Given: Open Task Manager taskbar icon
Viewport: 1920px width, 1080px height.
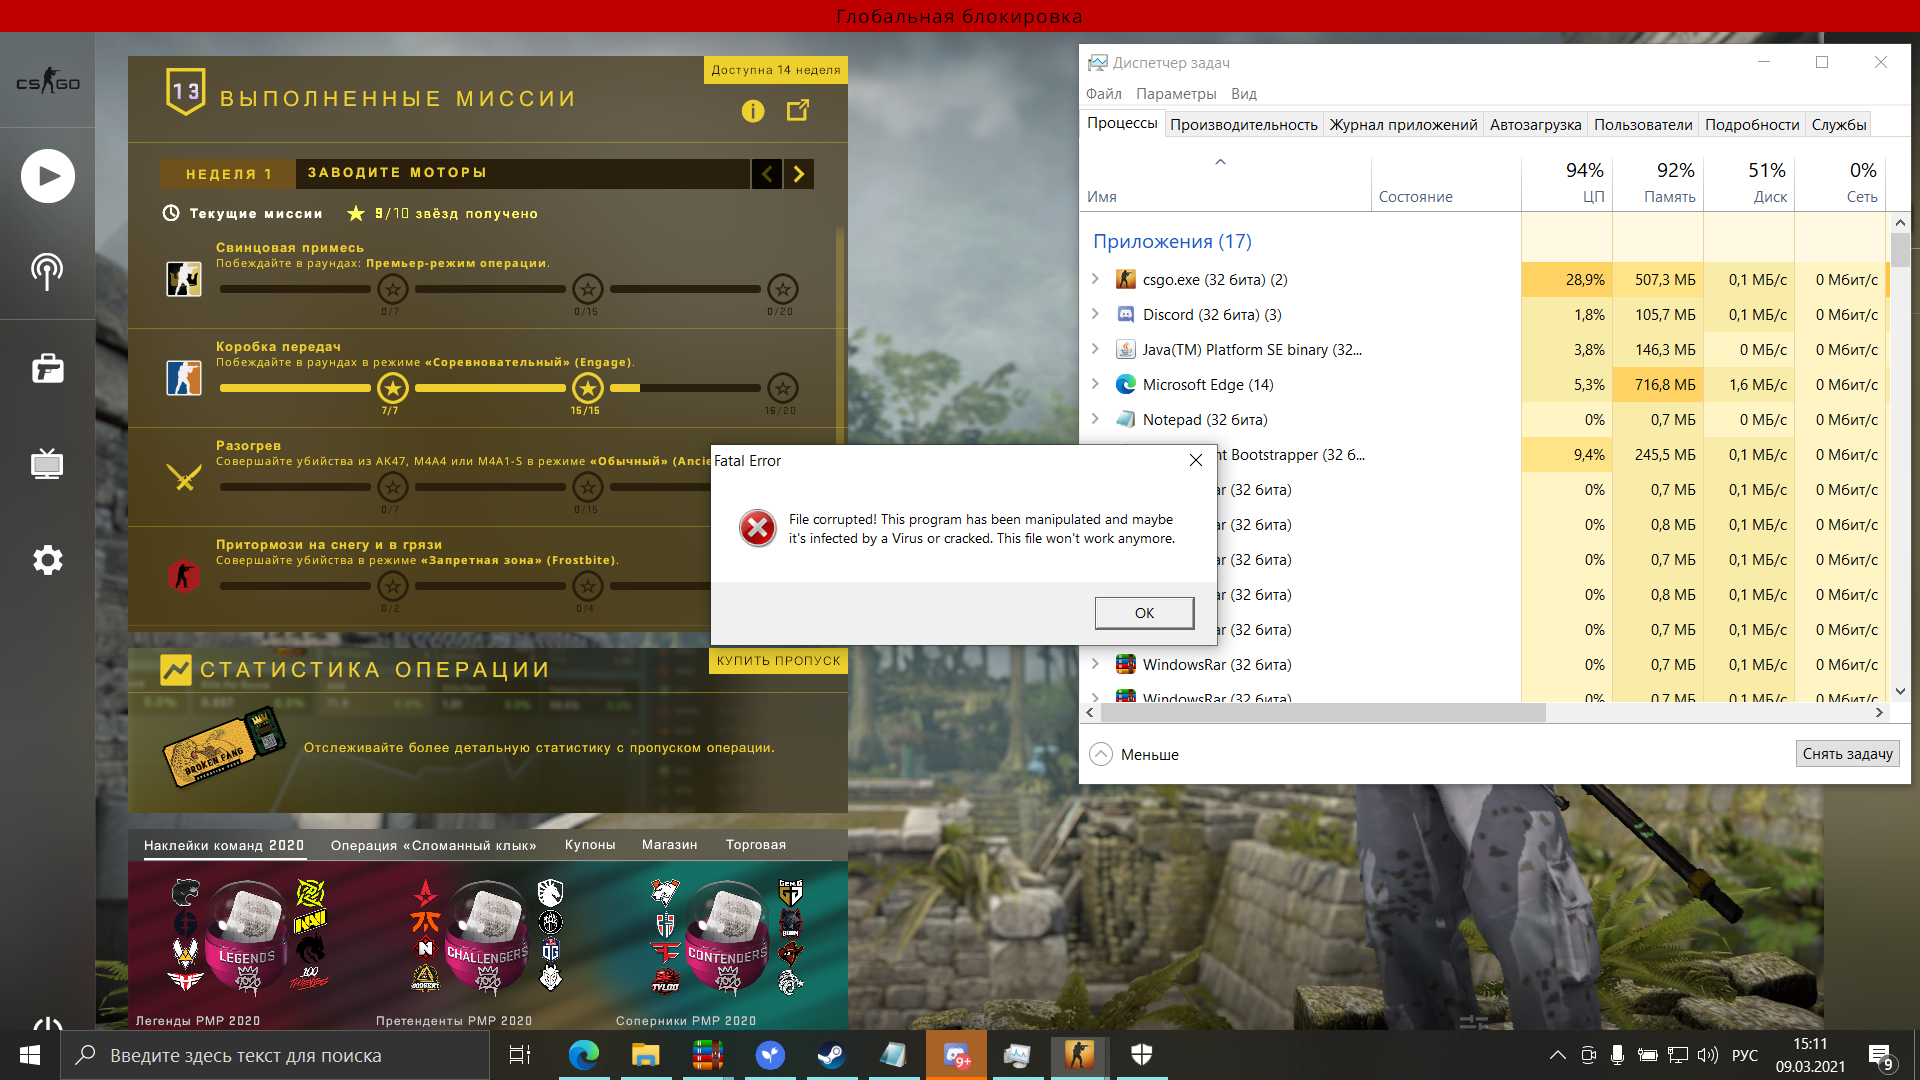Looking at the screenshot, I should [1018, 1055].
